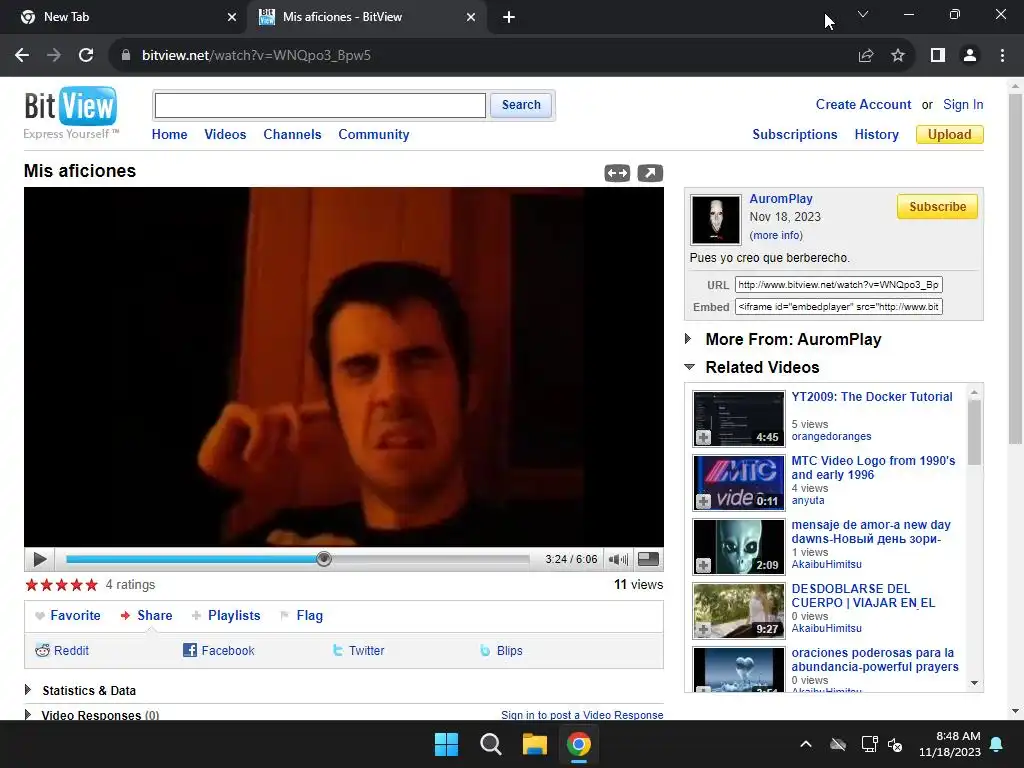Screen dimensions: 1024x768
Task: Go to the Home page
Action: pyautogui.click(x=169, y=135)
